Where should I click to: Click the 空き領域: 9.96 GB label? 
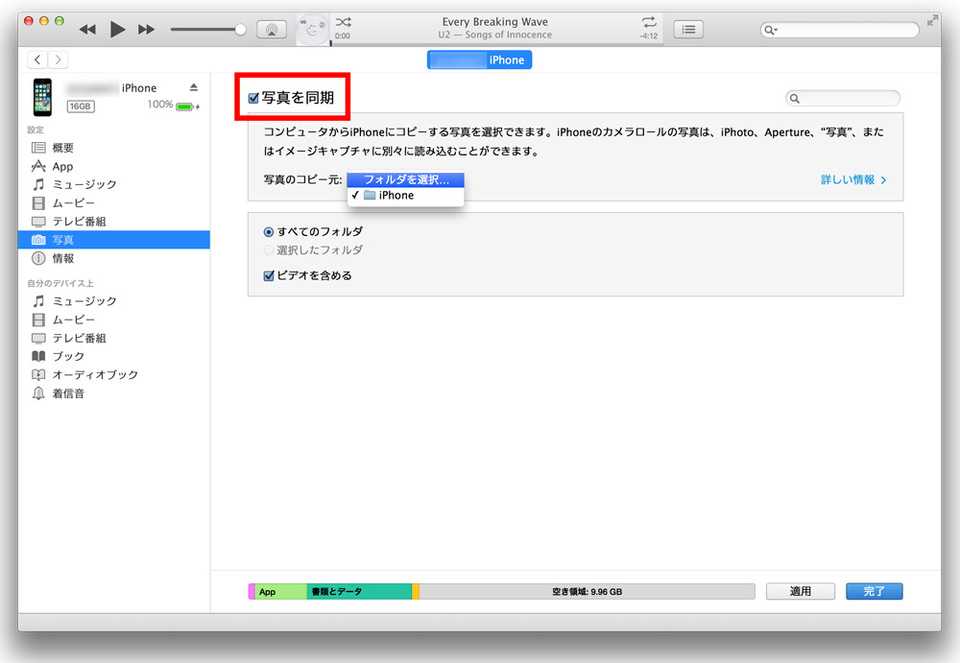(587, 591)
